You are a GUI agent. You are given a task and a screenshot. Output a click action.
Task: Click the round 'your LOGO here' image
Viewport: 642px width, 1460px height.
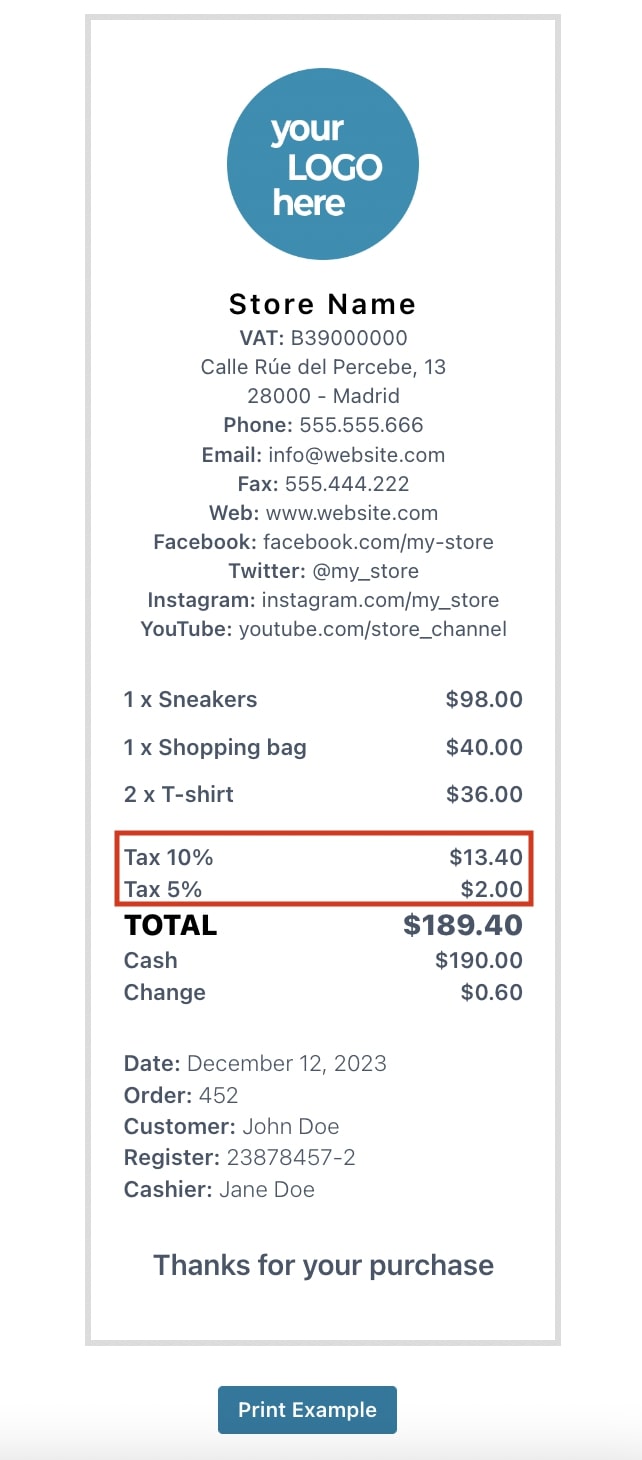pos(323,165)
